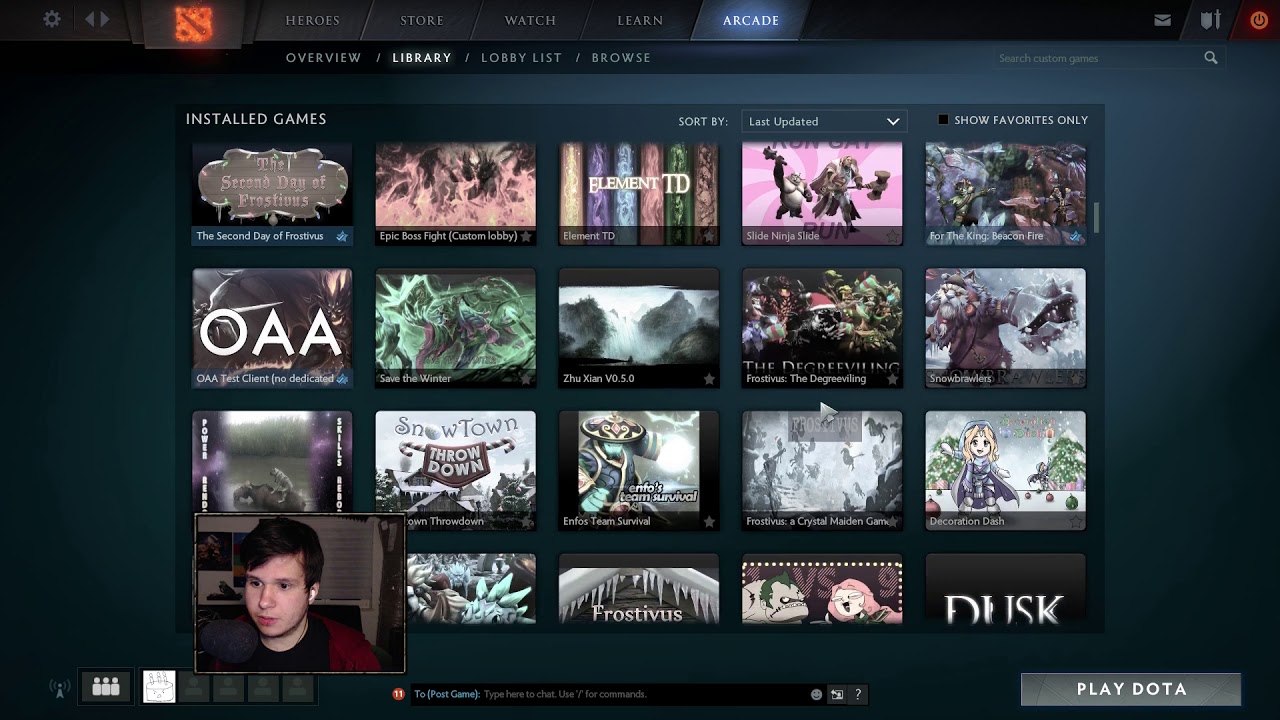Screen dimensions: 1280x720
Task: Enable Show Favorites Only checkbox
Action: 942,120
